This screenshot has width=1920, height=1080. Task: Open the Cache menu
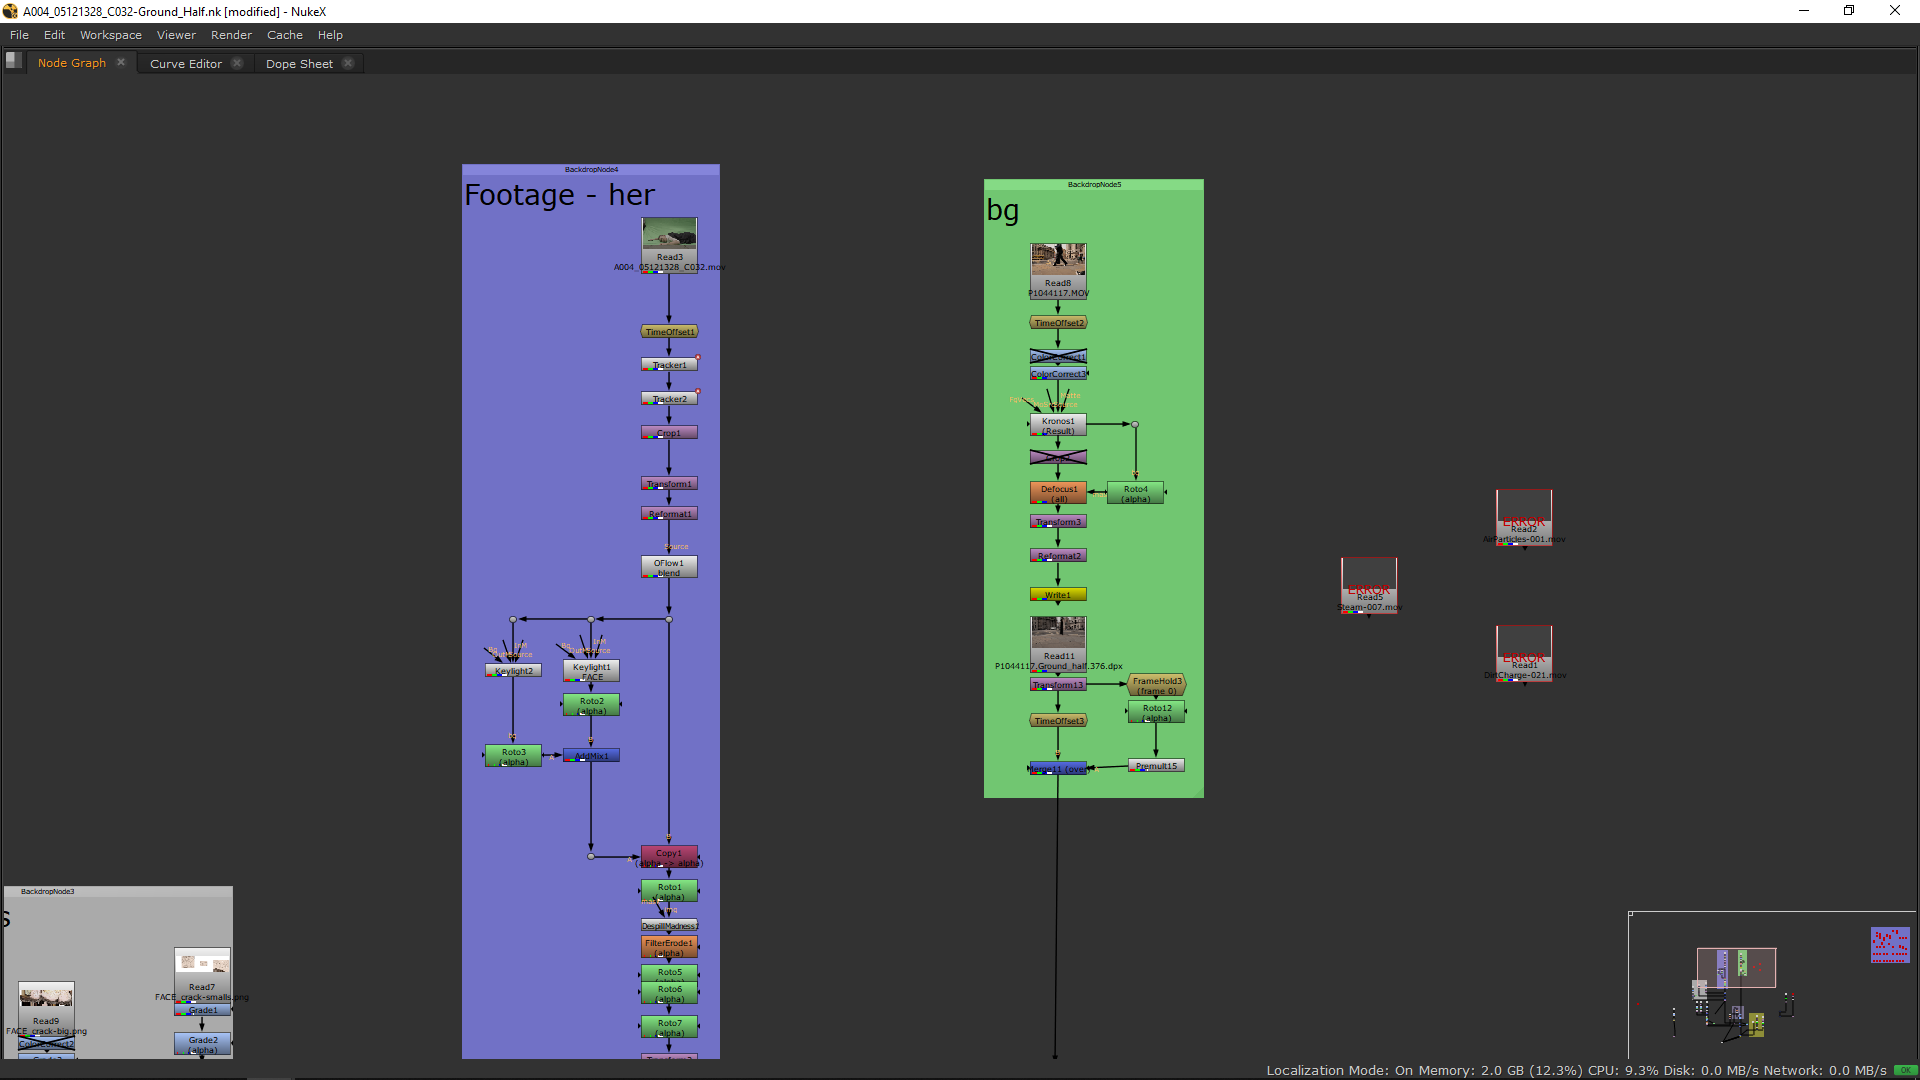pos(284,35)
